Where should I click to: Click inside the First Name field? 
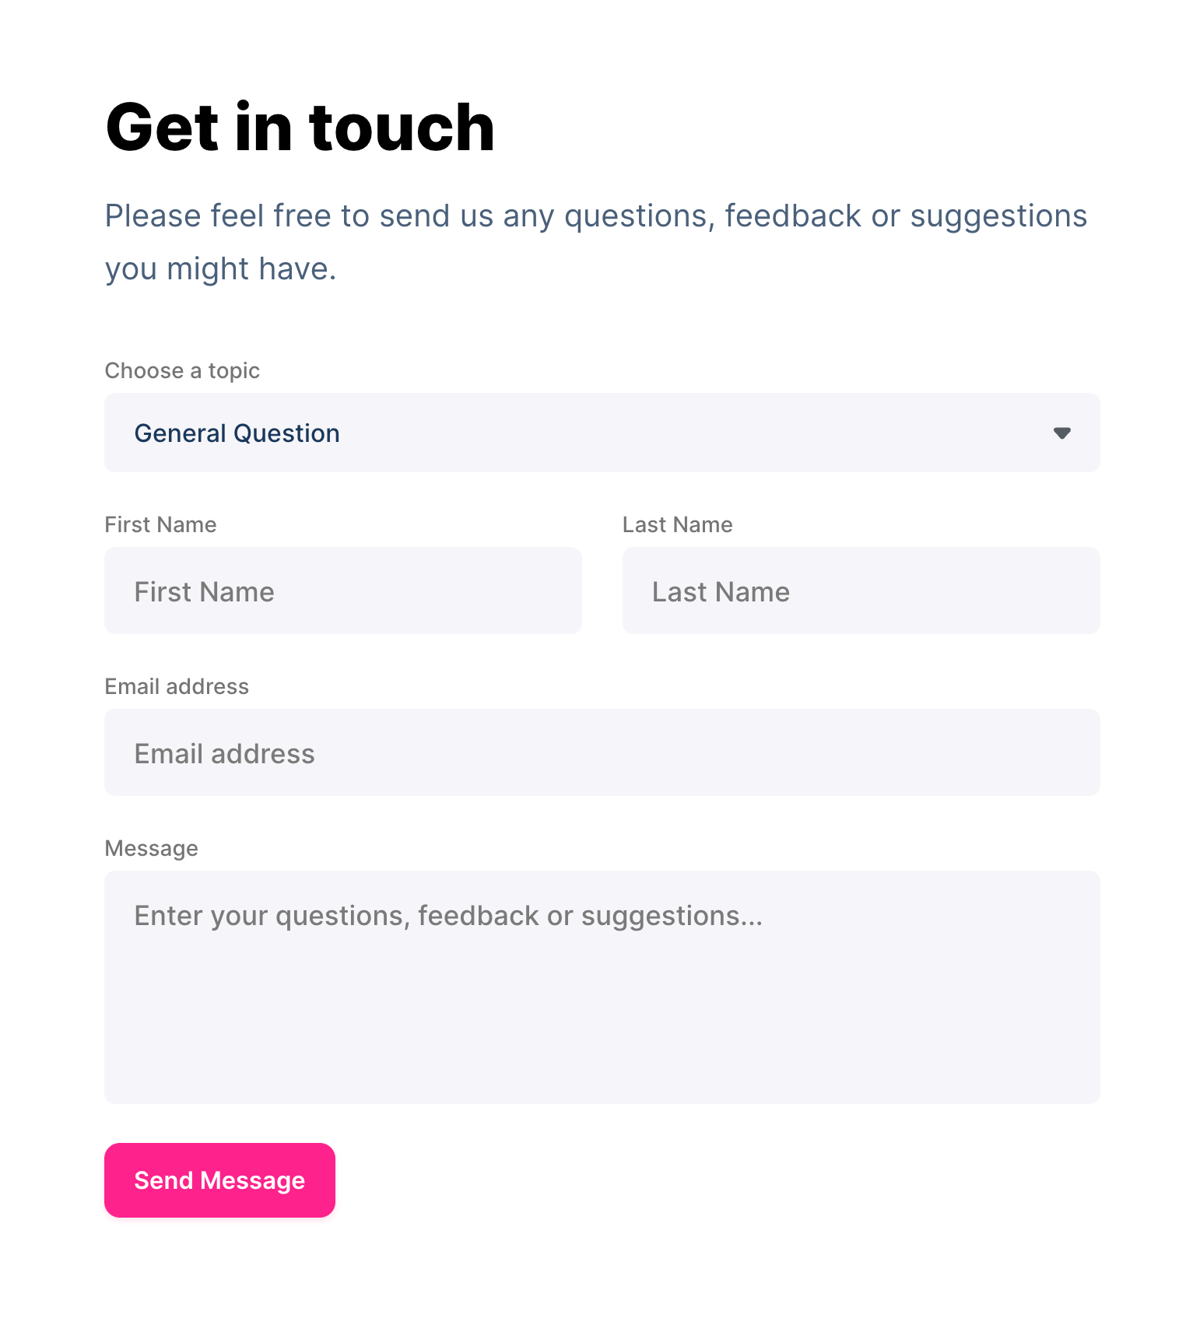pyautogui.click(x=343, y=590)
